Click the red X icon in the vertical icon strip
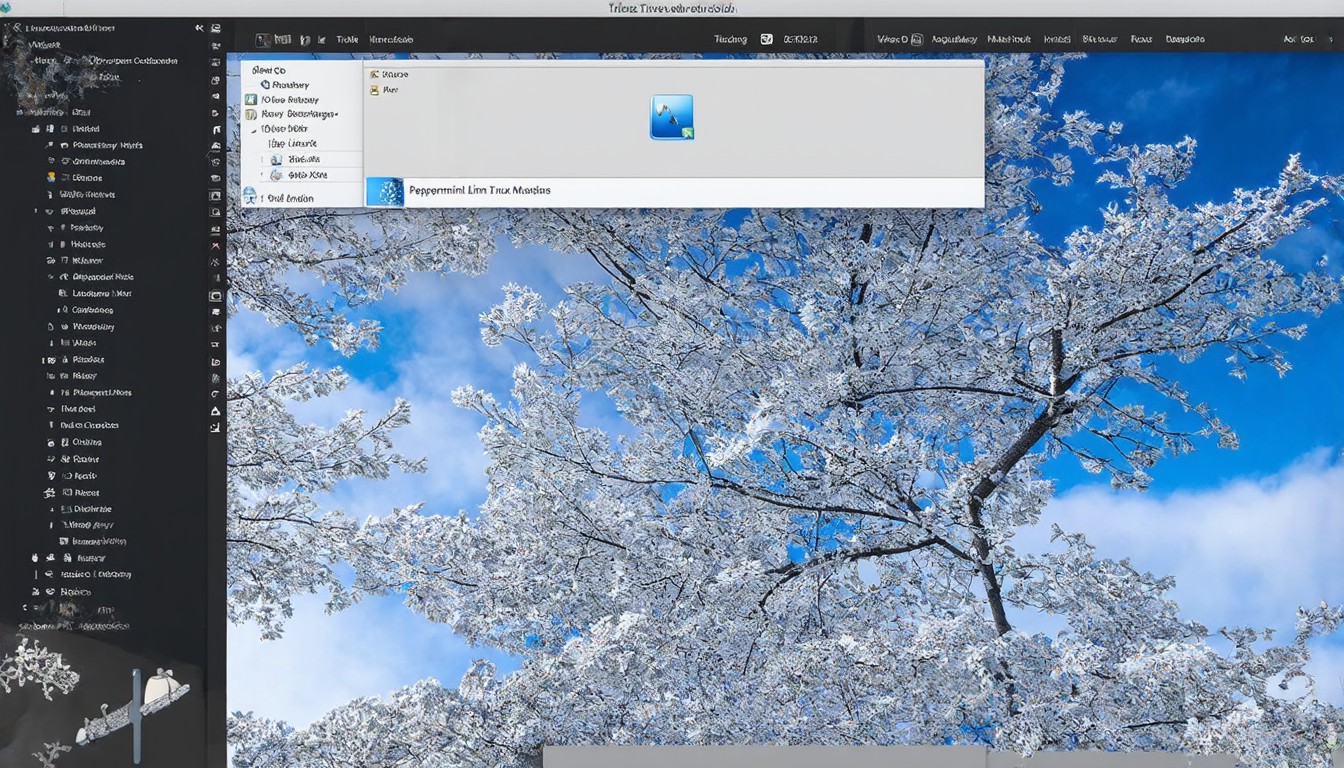 pyautogui.click(x=215, y=245)
